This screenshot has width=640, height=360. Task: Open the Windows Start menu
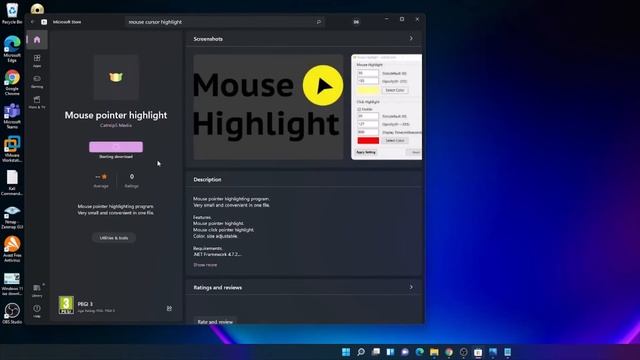point(346,352)
